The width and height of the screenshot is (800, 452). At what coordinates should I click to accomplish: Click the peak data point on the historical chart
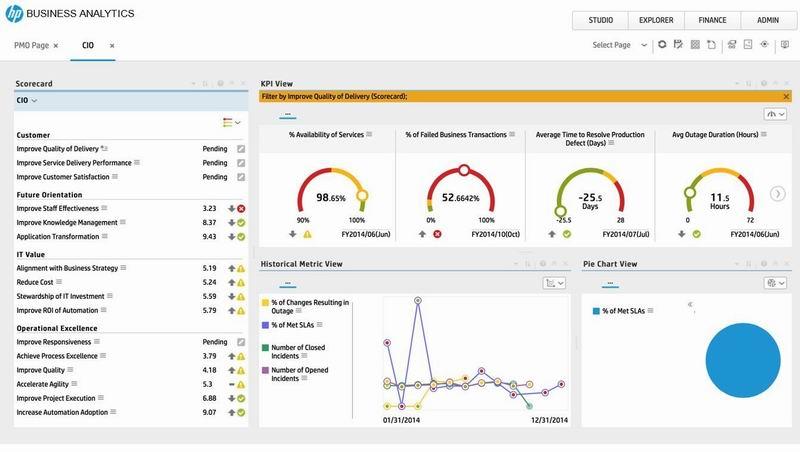[418, 301]
